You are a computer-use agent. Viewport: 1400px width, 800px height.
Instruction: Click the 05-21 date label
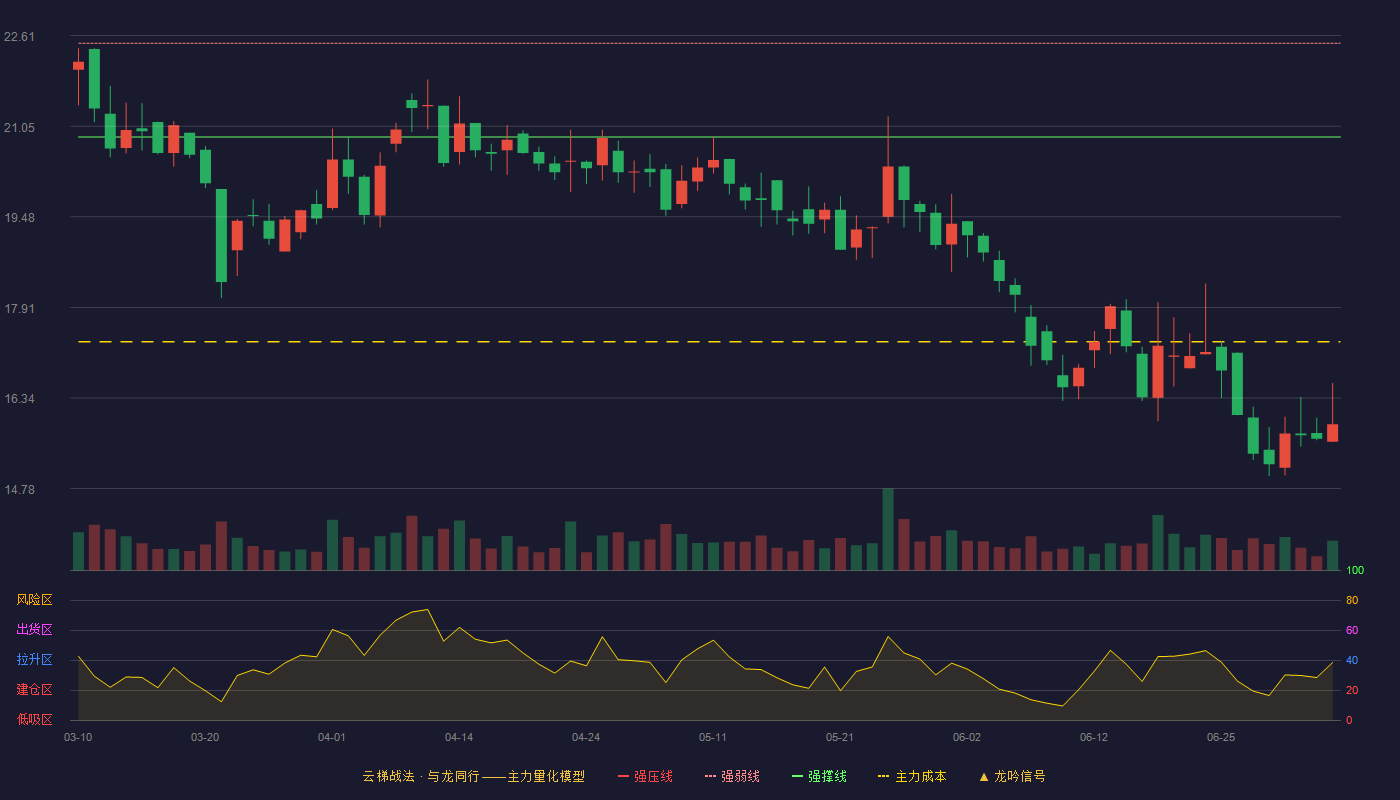click(x=840, y=737)
